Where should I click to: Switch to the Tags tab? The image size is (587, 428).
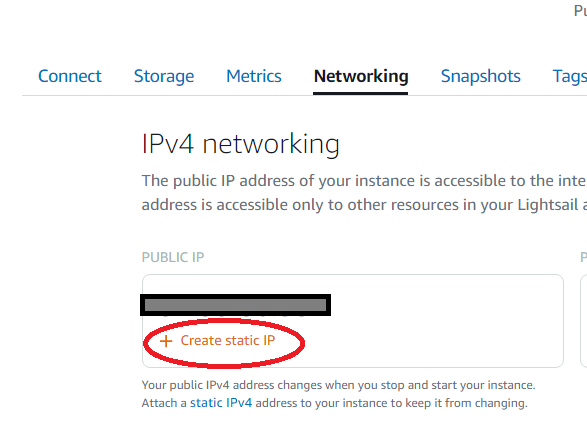pos(570,77)
